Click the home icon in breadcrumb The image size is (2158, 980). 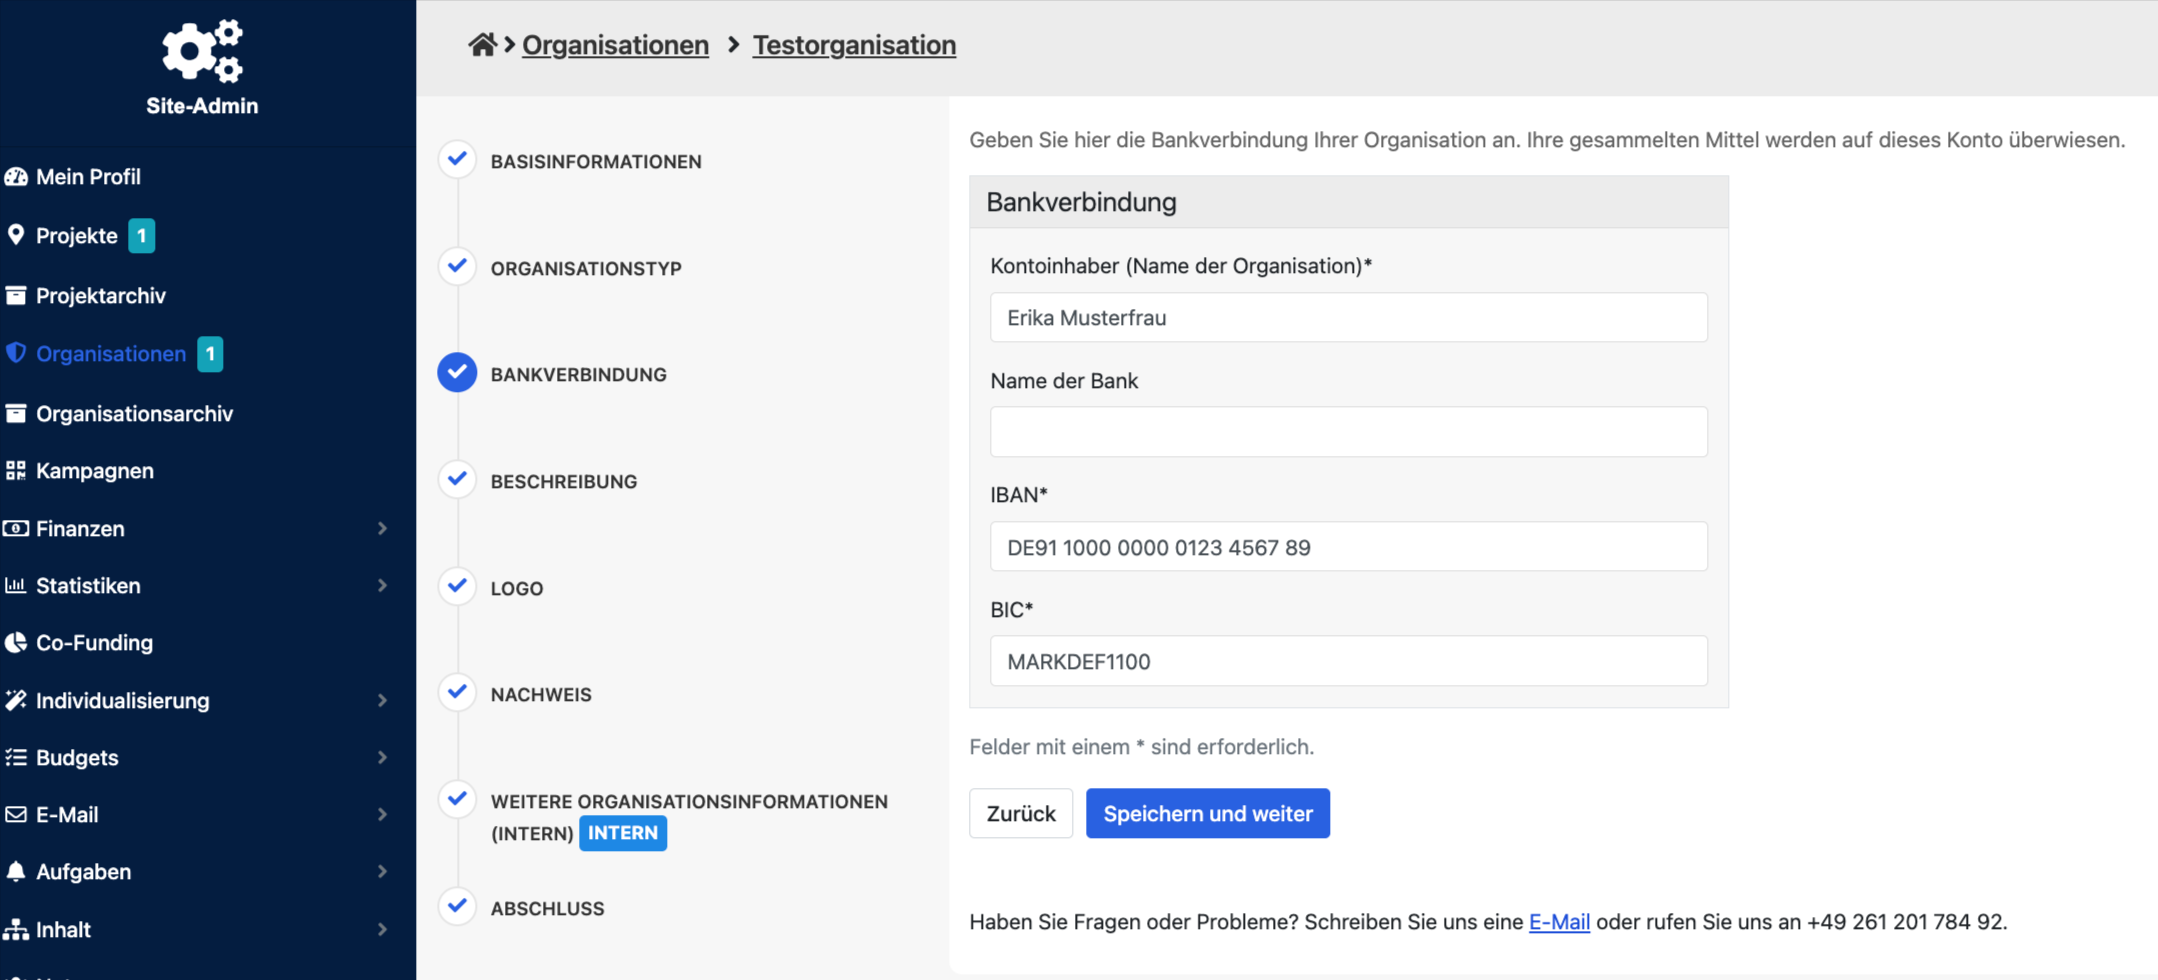pyautogui.click(x=482, y=45)
